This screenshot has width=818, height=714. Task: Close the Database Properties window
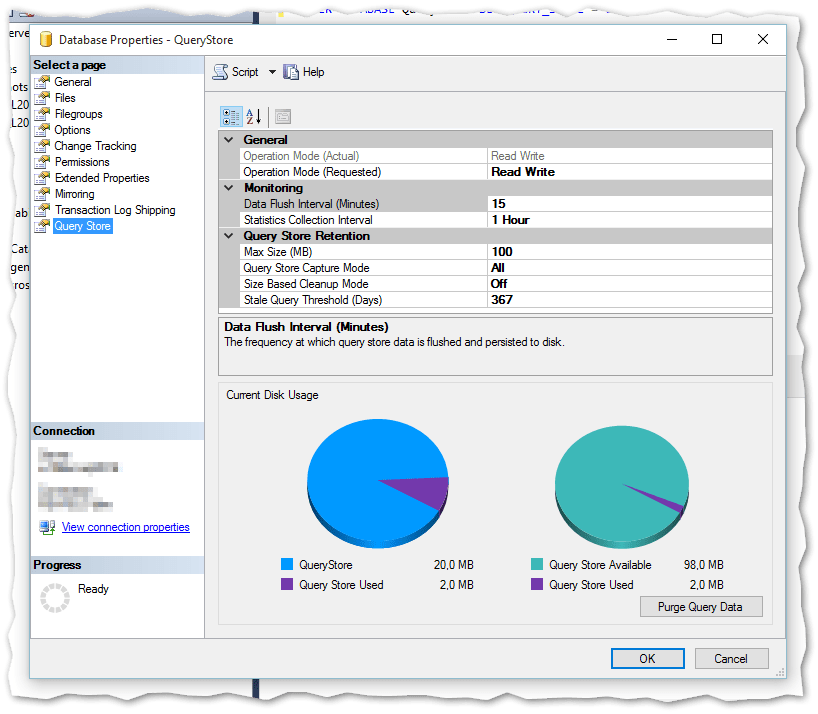(x=763, y=40)
